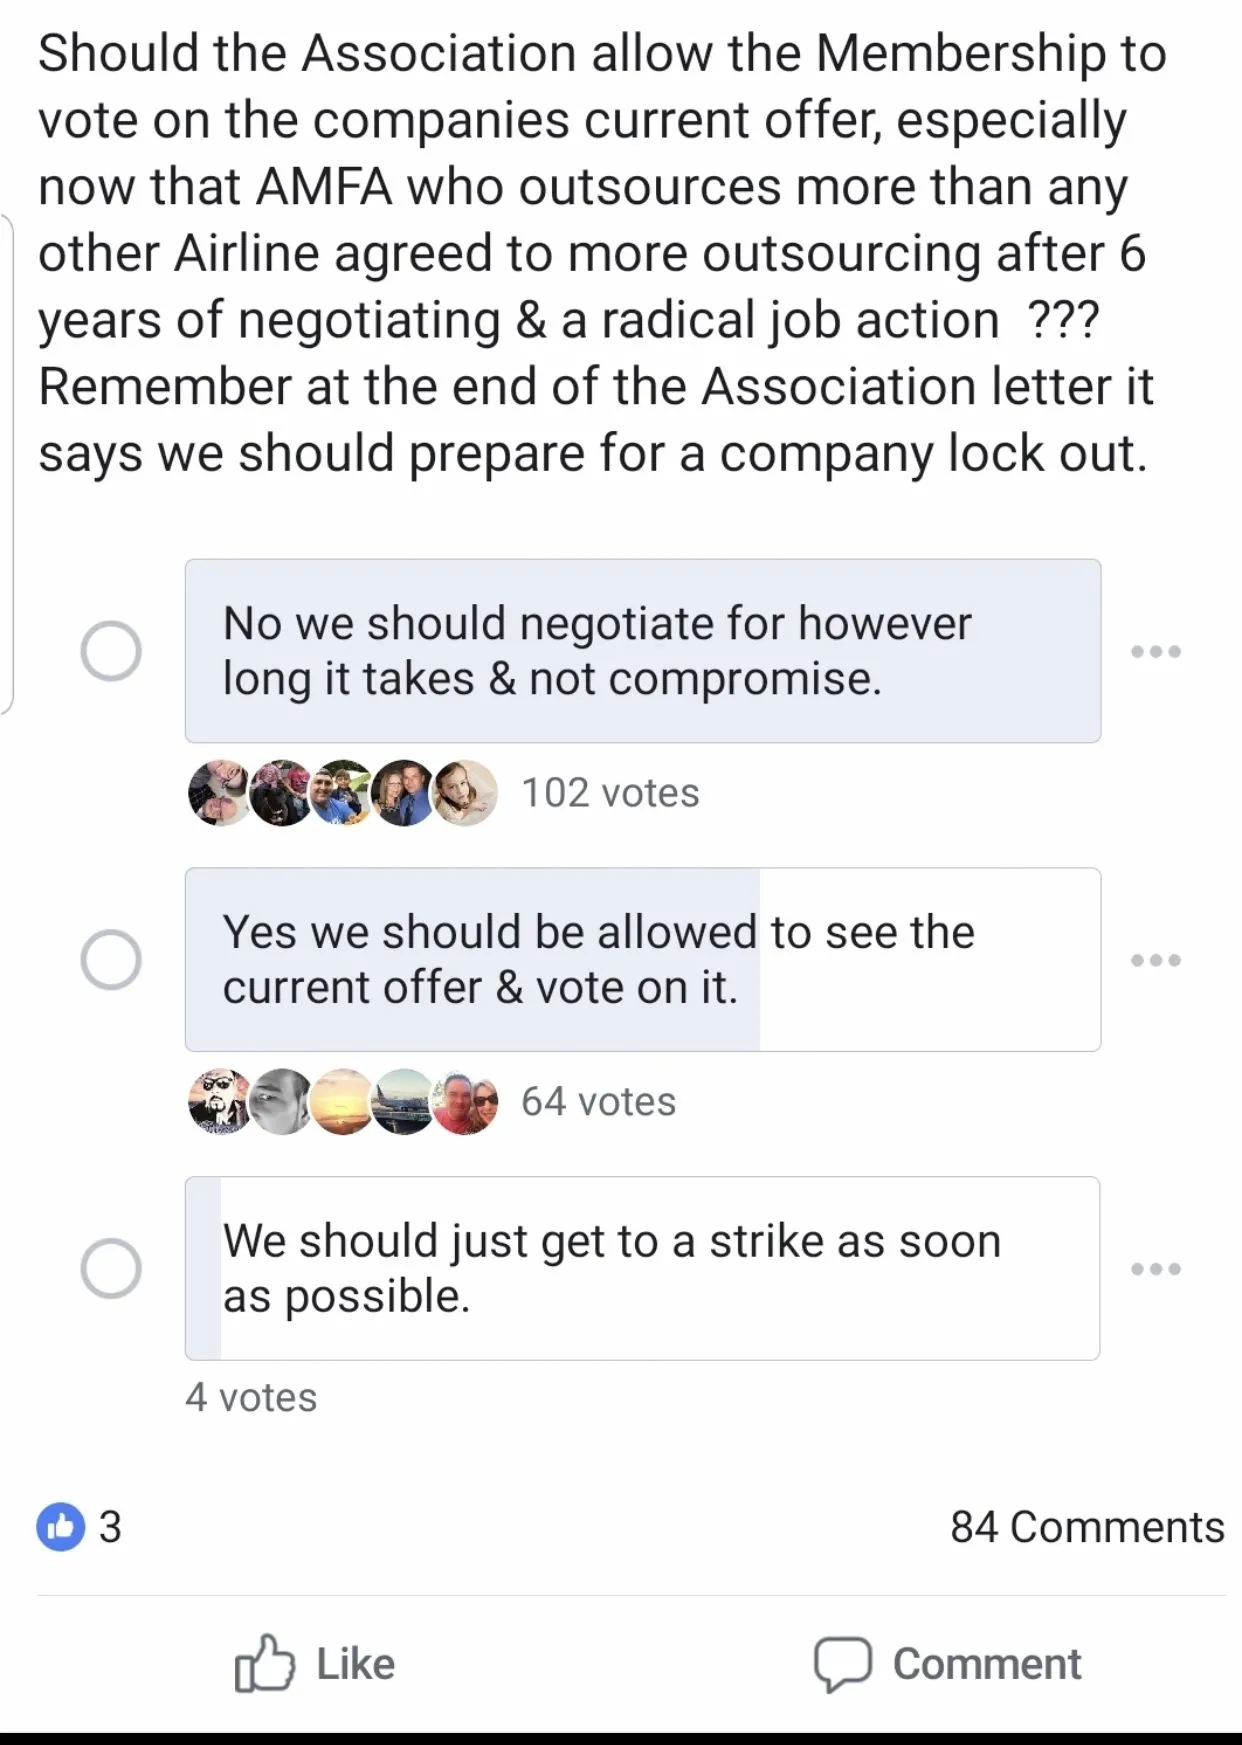Viewport: 1242px width, 1745px height.
Task: Click the first voter avatar under the 102 votes option
Action: point(219,793)
